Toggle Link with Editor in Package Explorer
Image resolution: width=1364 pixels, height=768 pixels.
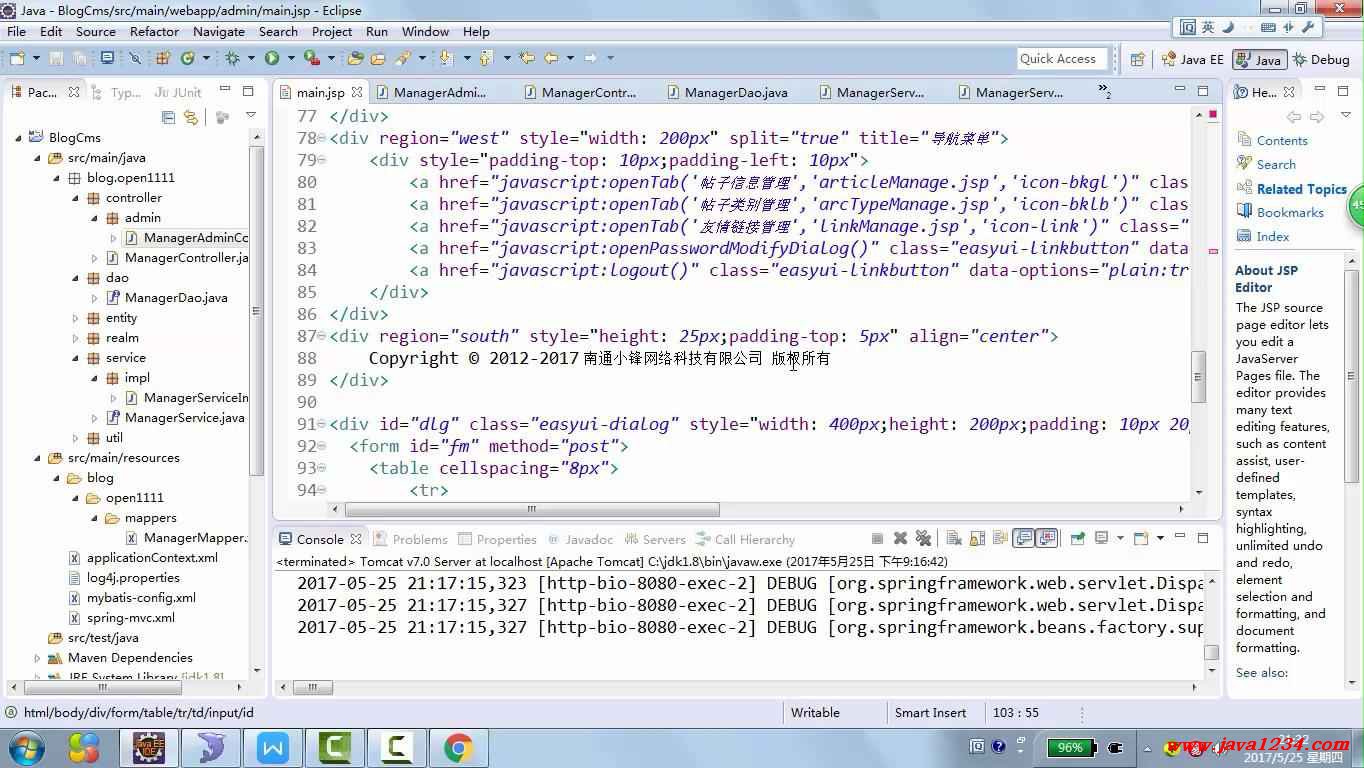pos(191,117)
